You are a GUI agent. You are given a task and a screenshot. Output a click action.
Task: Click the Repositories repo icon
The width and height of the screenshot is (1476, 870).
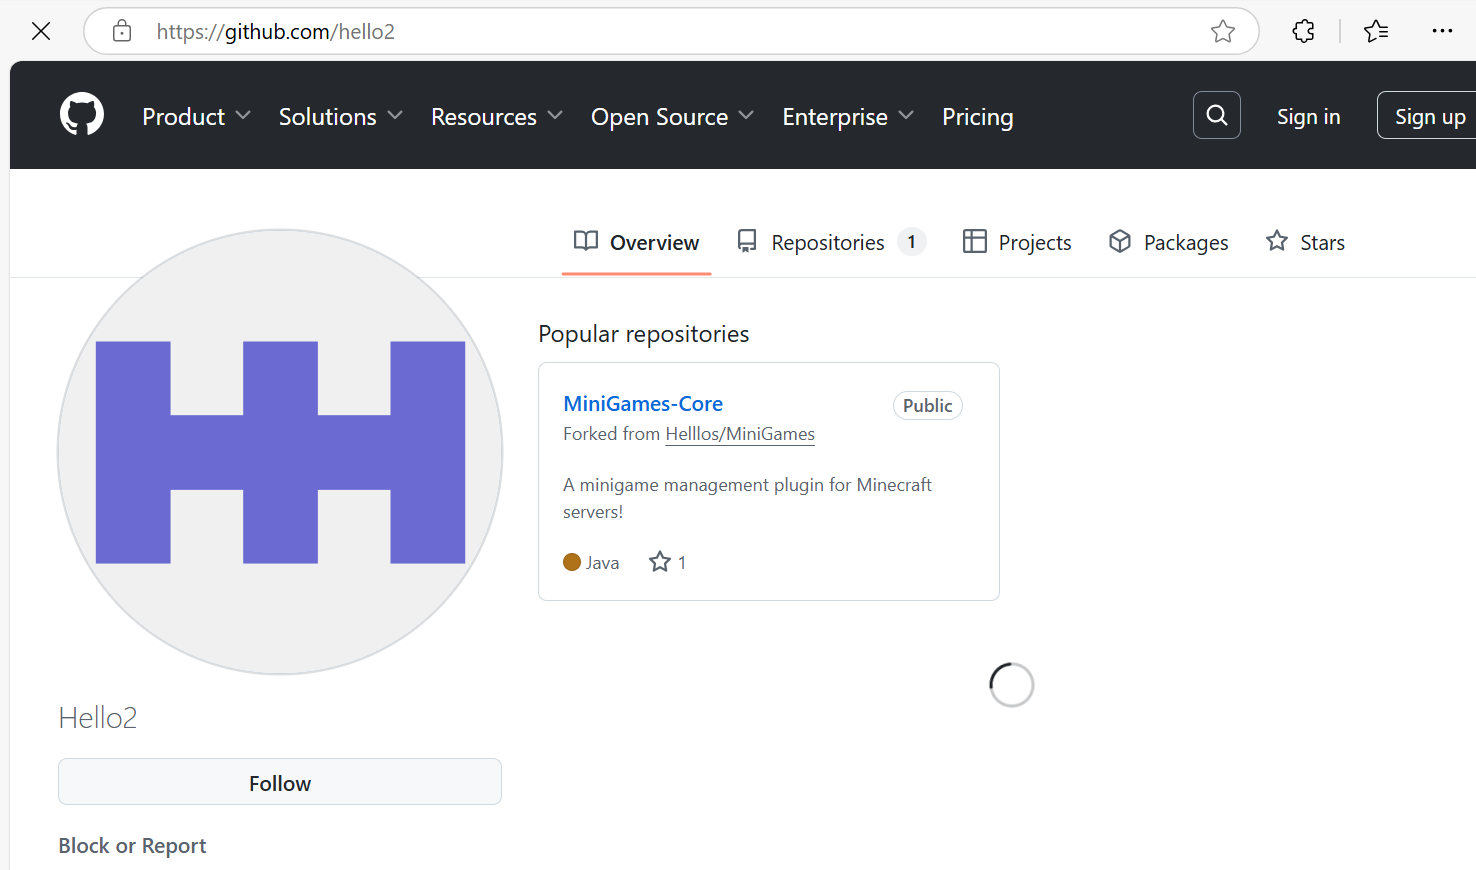point(747,241)
